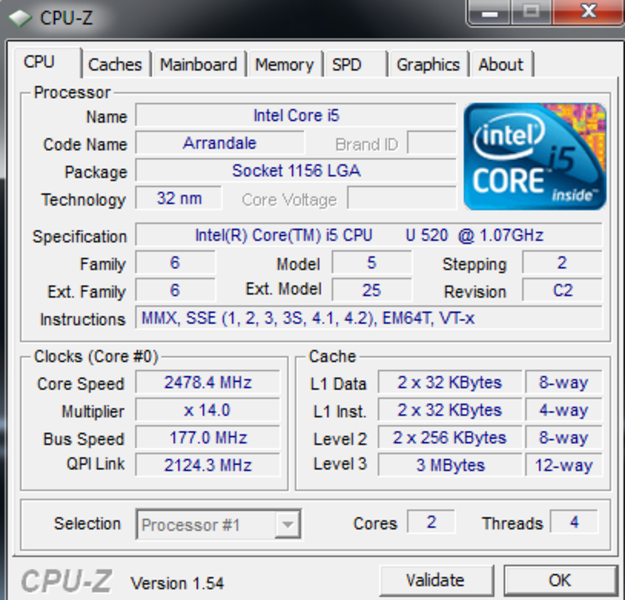Click the Threads count '4'

pyautogui.click(x=574, y=521)
